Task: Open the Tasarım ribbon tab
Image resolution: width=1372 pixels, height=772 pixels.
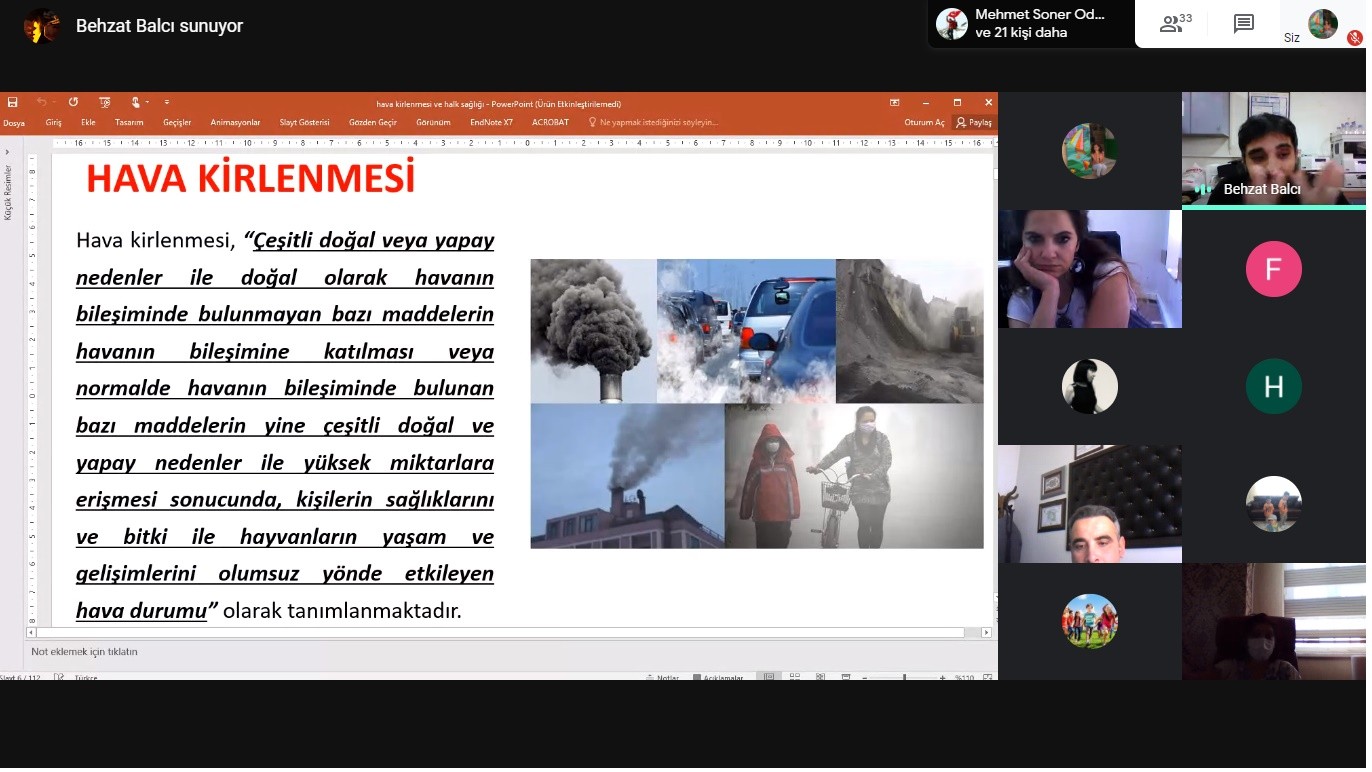Action: coord(129,123)
